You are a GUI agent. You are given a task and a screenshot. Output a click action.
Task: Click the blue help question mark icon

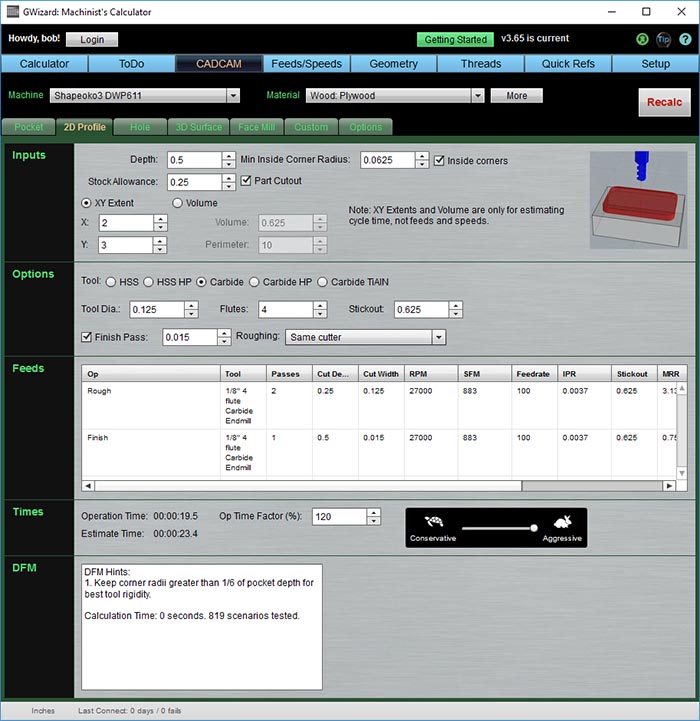(x=685, y=39)
